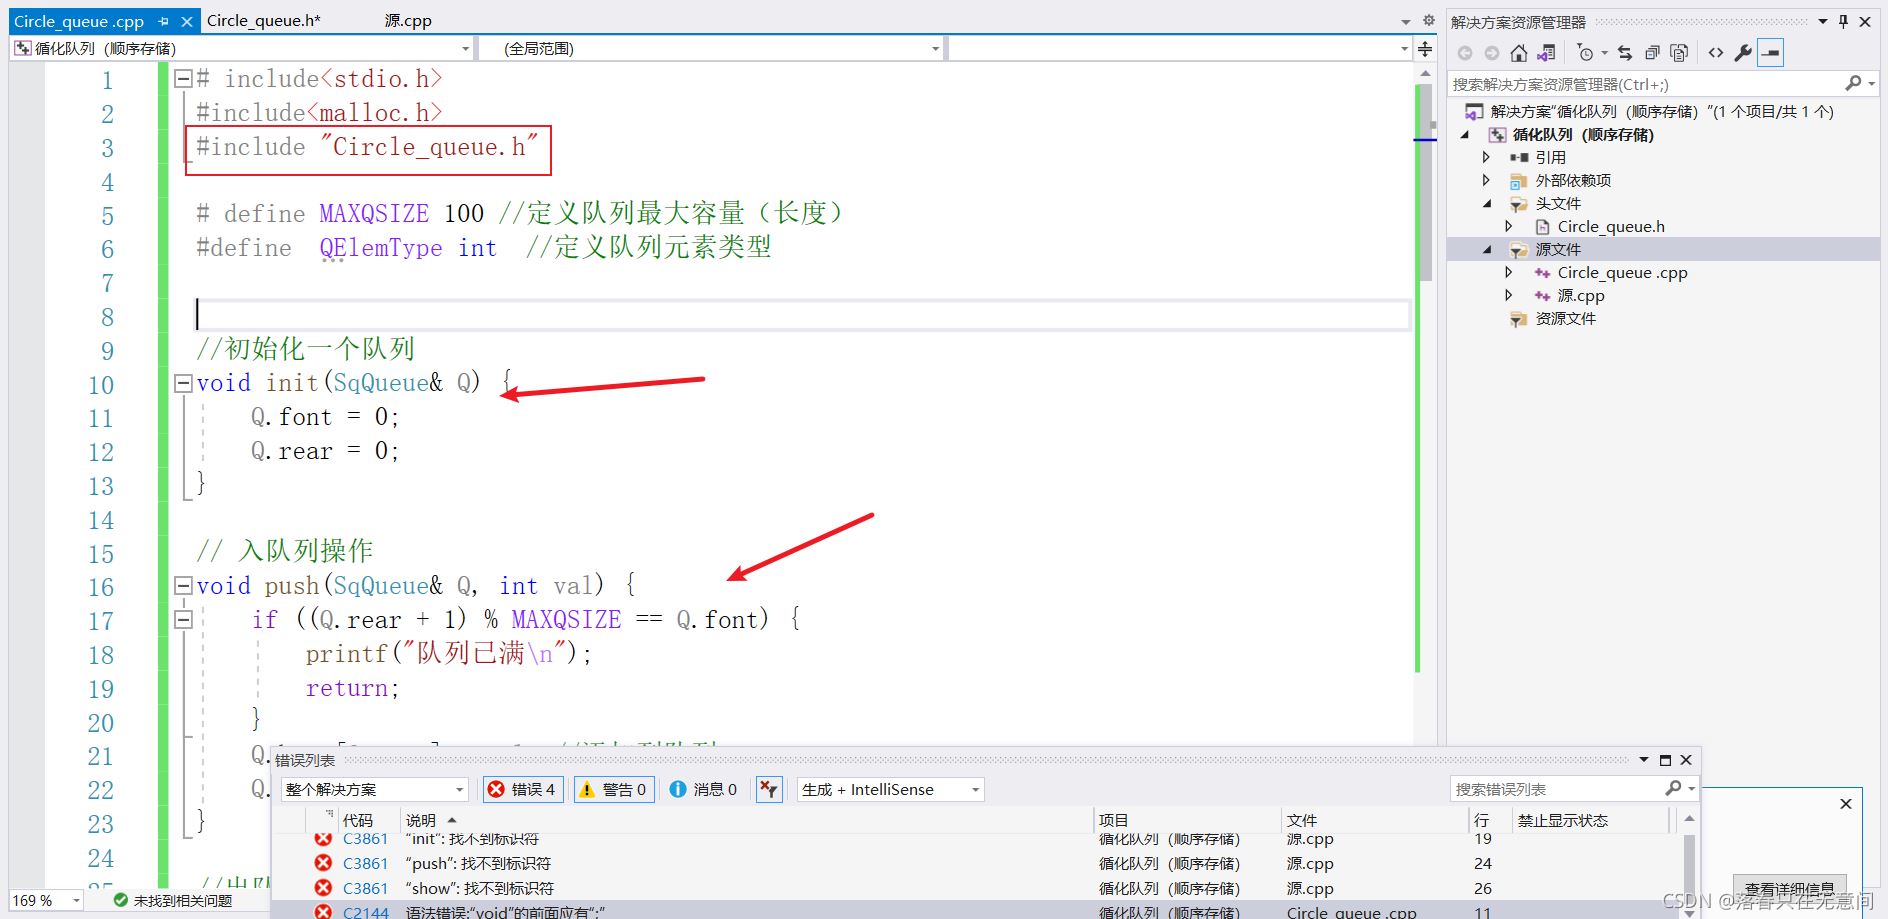Viewport: 1888px width, 919px height.
Task: Click the view code angle brackets icon
Action: [1716, 53]
